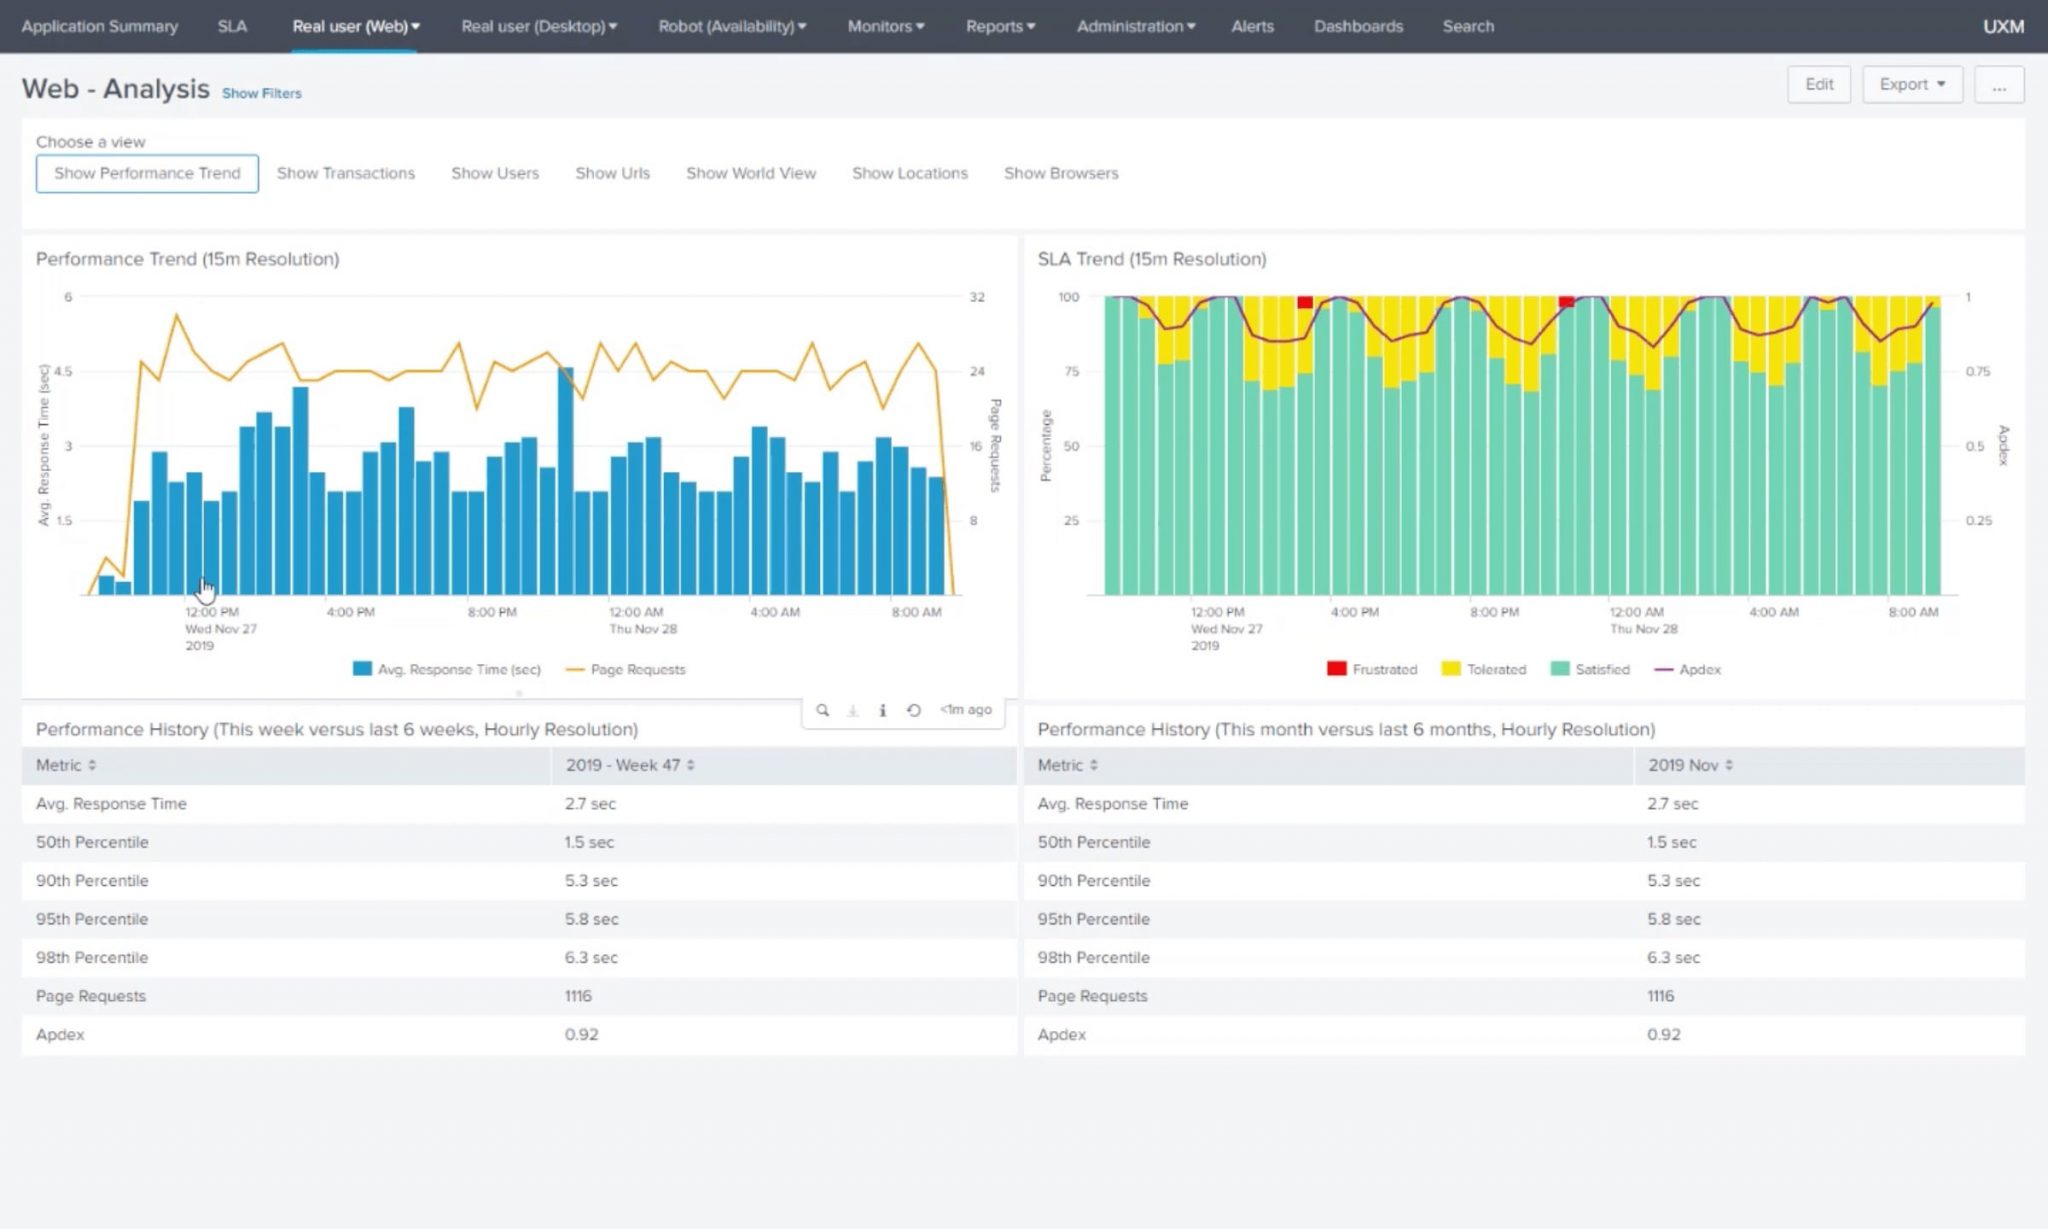Viewport: 2048px width, 1229px height.
Task: Click the info icon in performance history
Action: pos(882,710)
